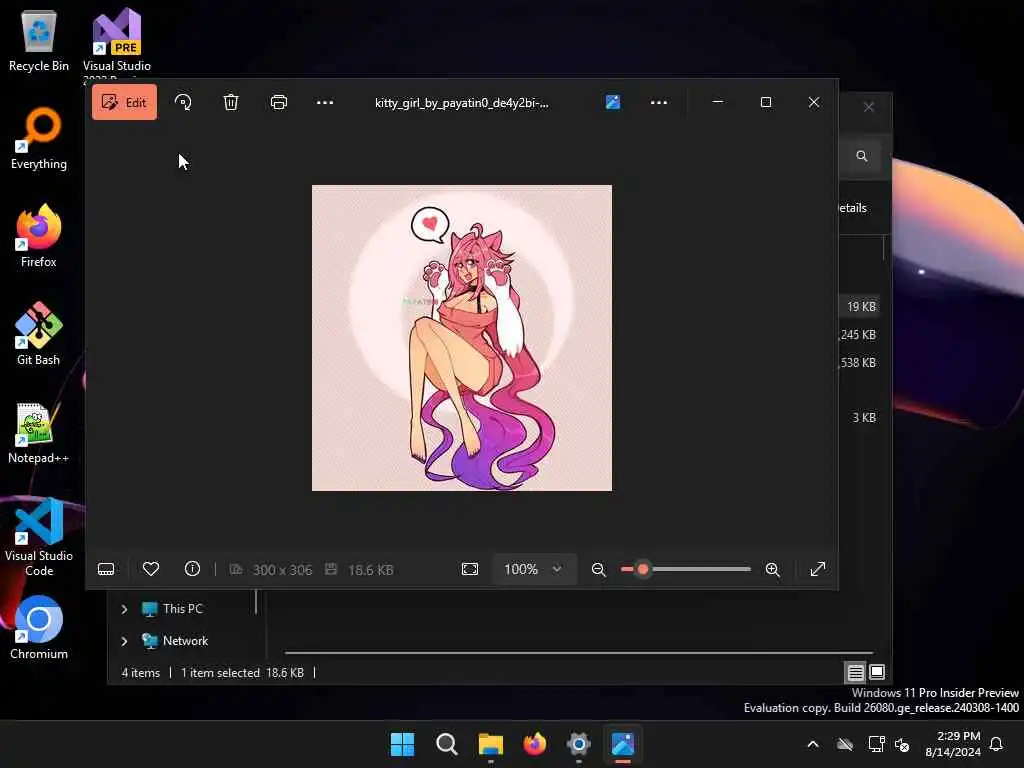1024x768 pixels.
Task: Select the 19 KB file row in Explorer
Action: click(x=860, y=306)
